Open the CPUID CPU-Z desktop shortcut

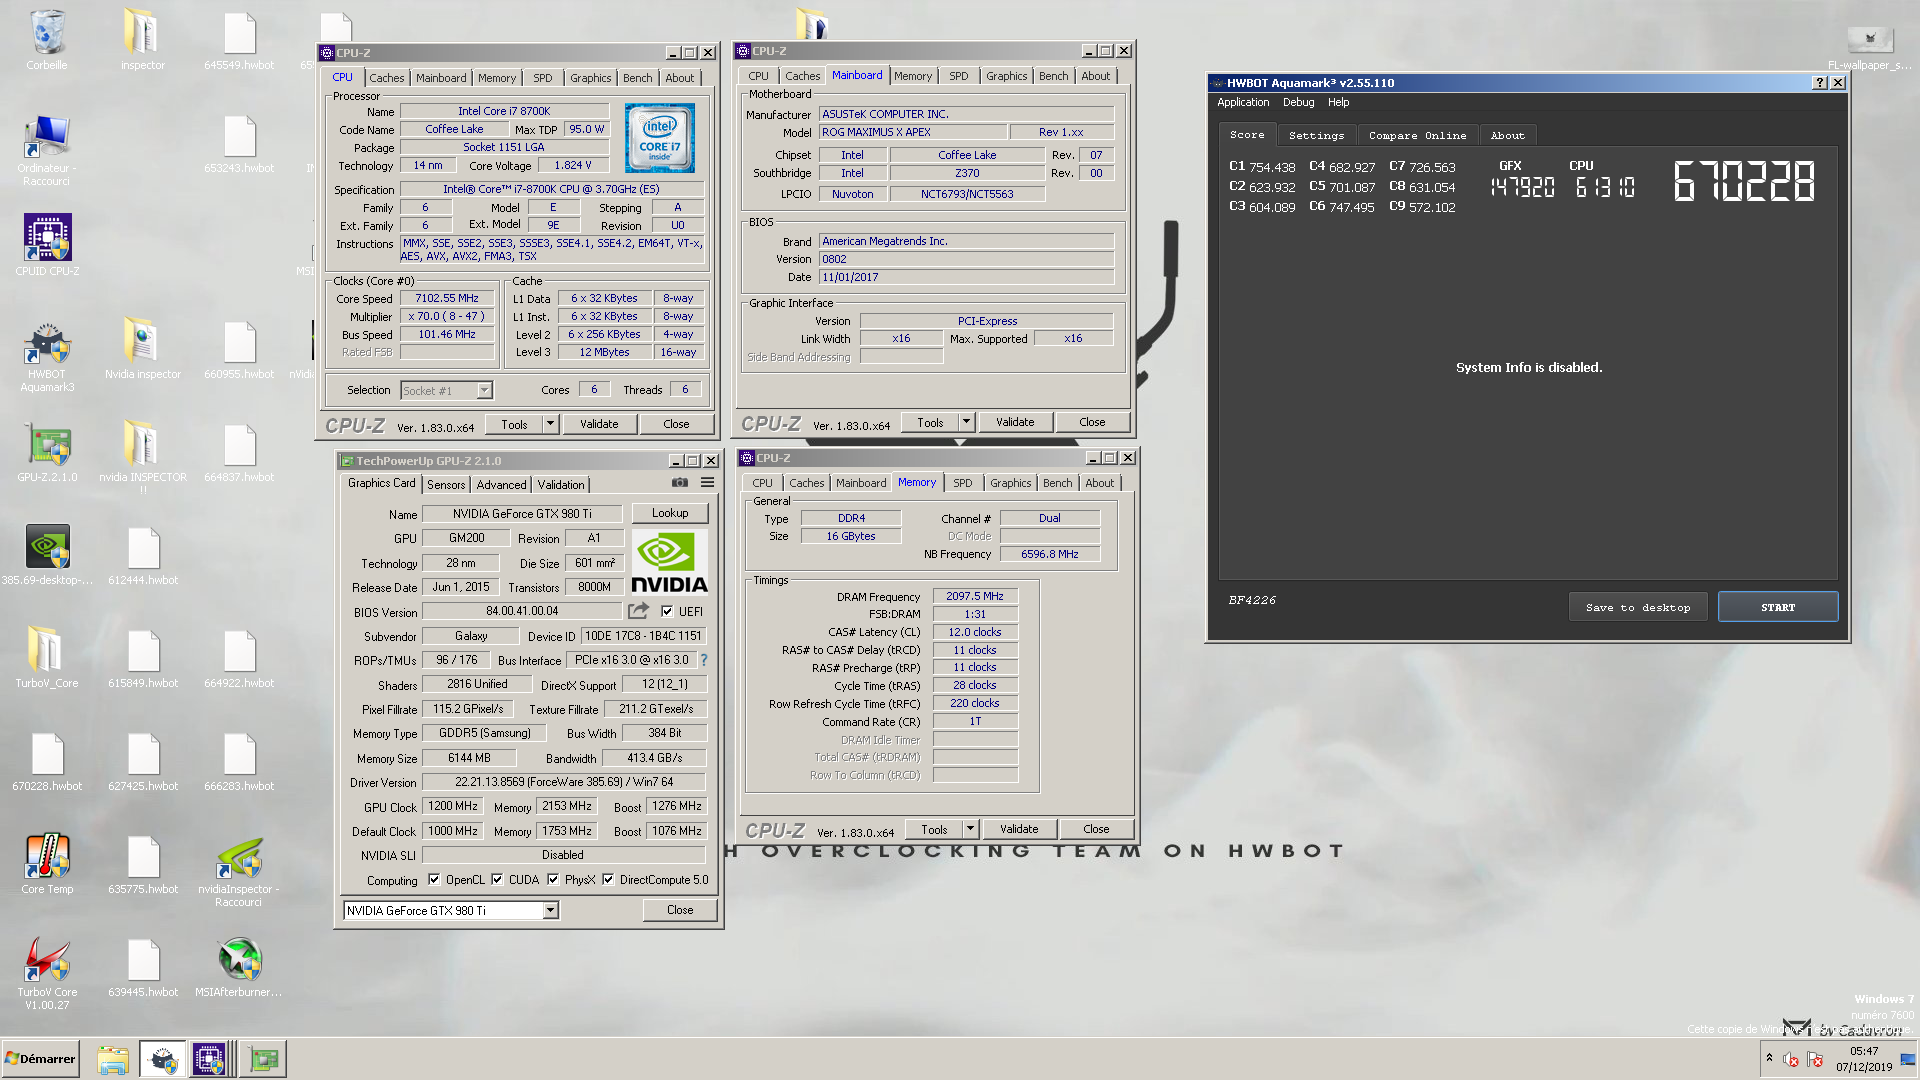coord(47,245)
